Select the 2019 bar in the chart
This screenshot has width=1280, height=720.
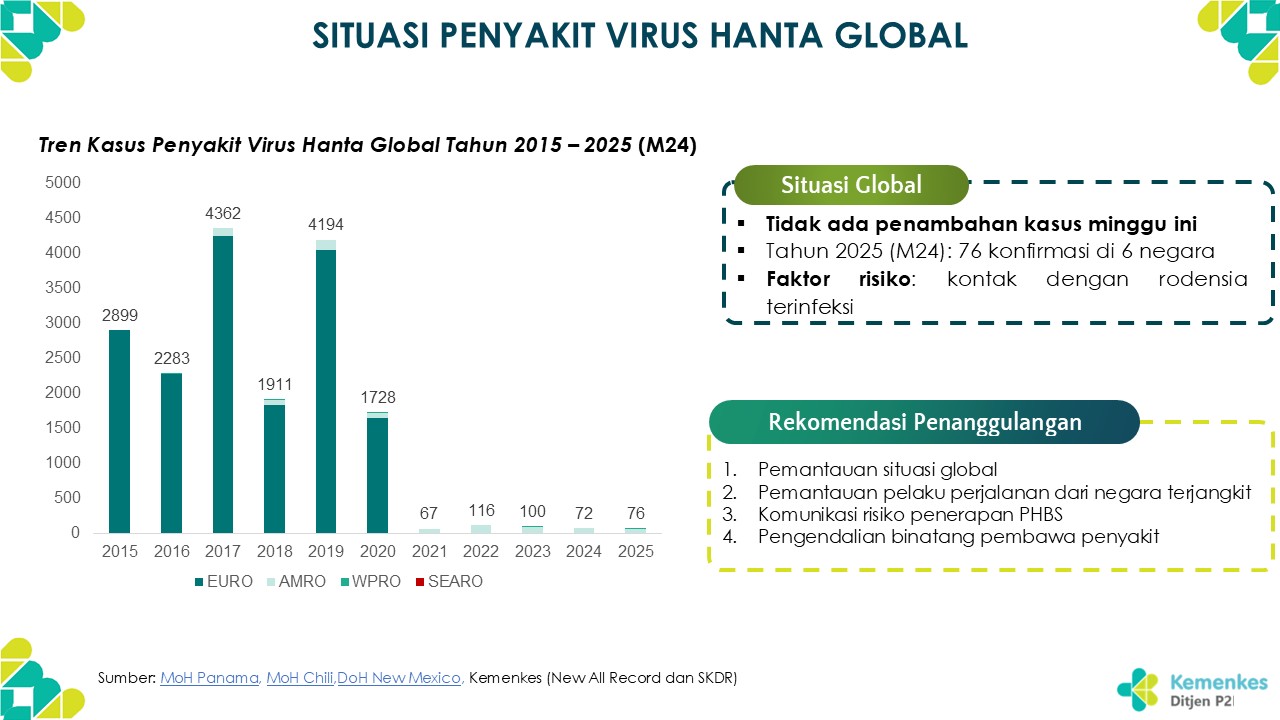[x=326, y=390]
